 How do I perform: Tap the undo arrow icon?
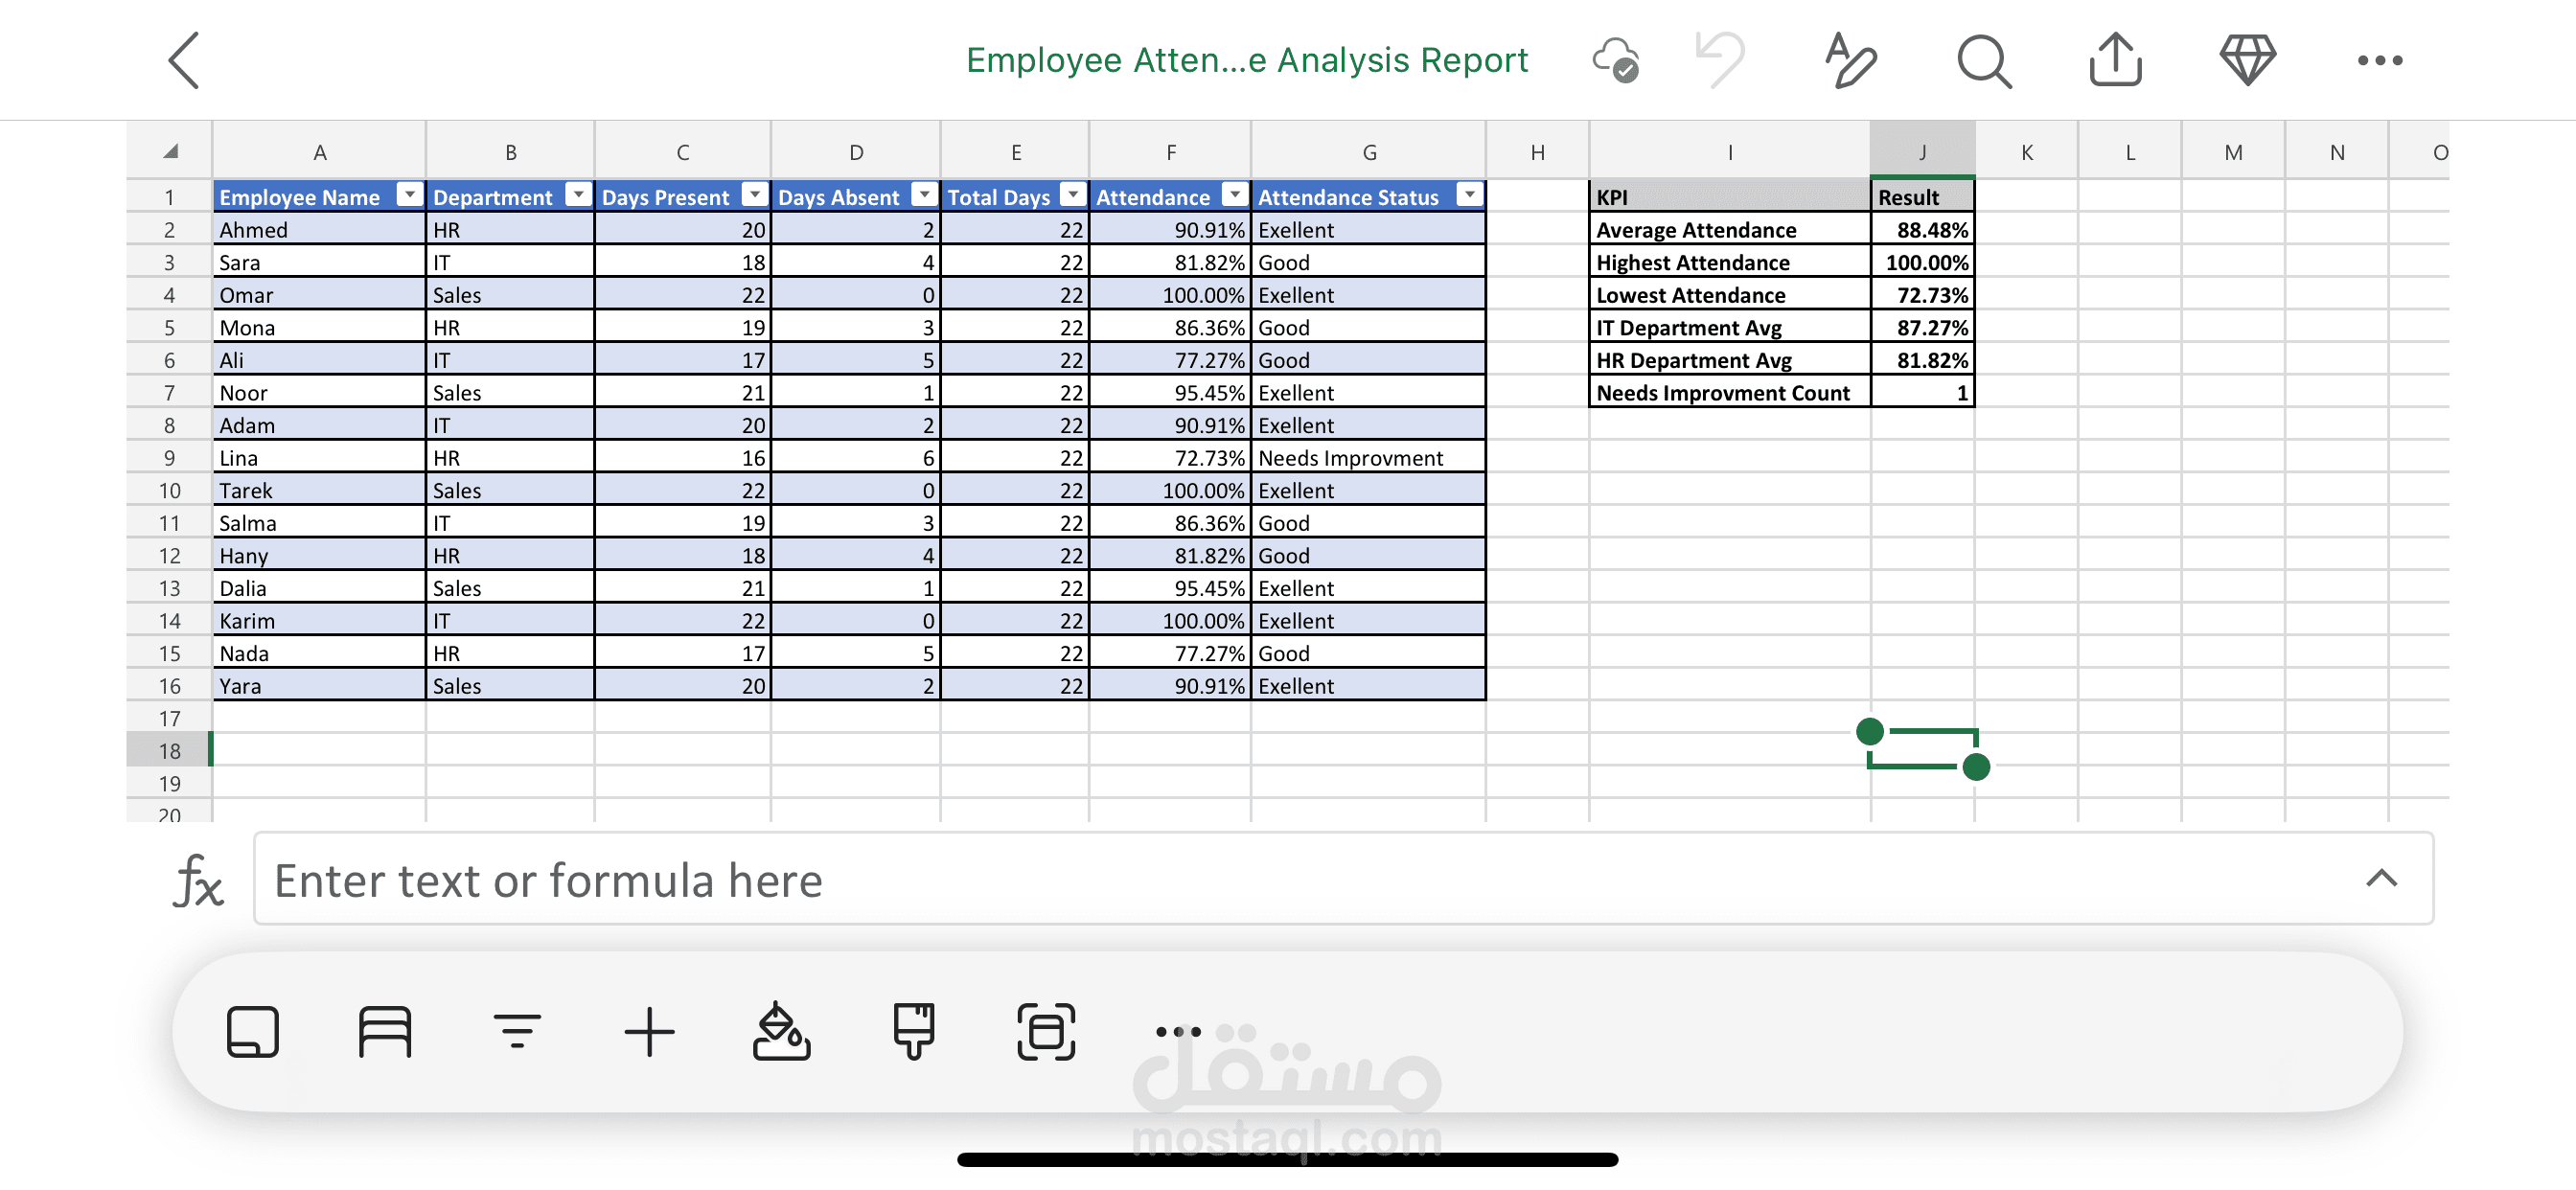[x=1721, y=60]
